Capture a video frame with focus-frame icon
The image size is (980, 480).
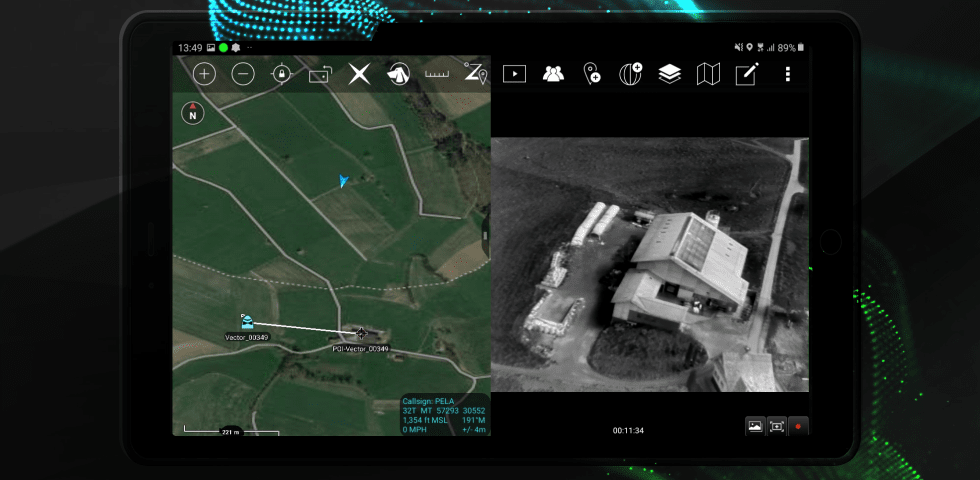(x=777, y=426)
